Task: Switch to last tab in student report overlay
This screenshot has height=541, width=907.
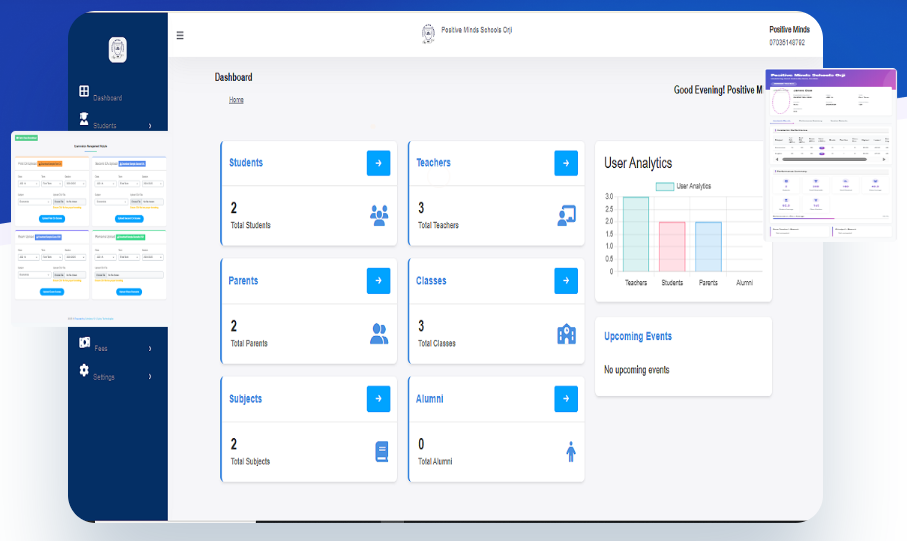Action: click(x=839, y=120)
